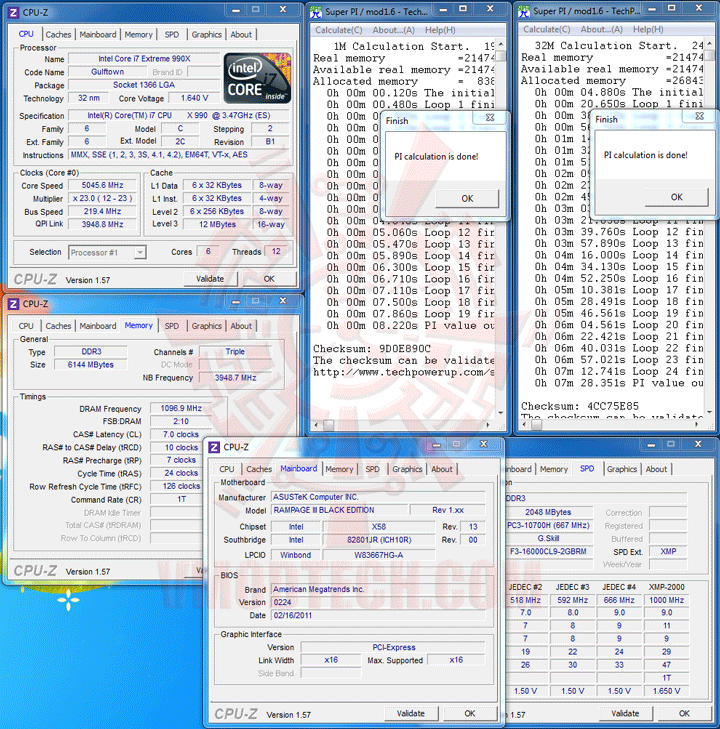Click the QPI Link value 3948.8 MHz
Screen dimensions: 720x729
(103, 224)
